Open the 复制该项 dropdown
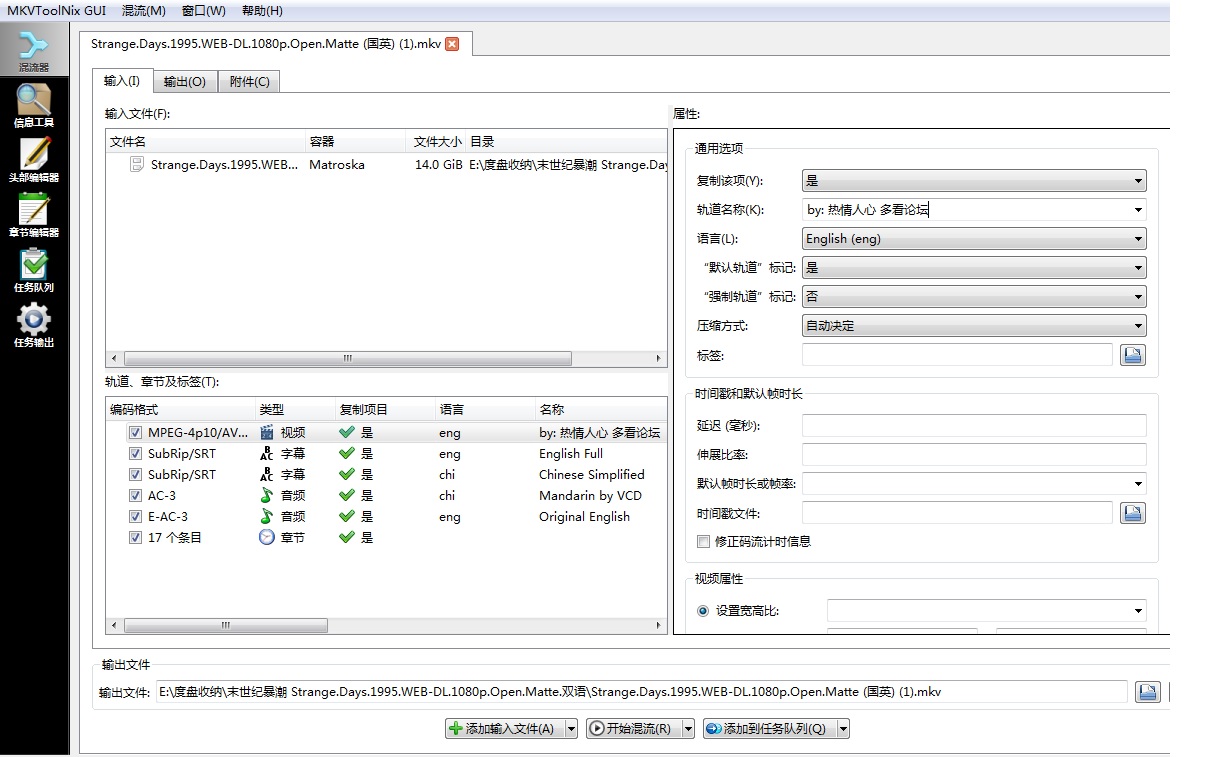Screen dimensions: 1228x757 tap(973, 181)
